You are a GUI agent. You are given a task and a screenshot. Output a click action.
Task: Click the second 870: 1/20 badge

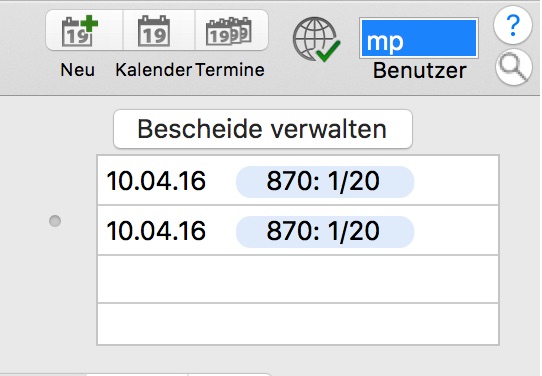[325, 232]
